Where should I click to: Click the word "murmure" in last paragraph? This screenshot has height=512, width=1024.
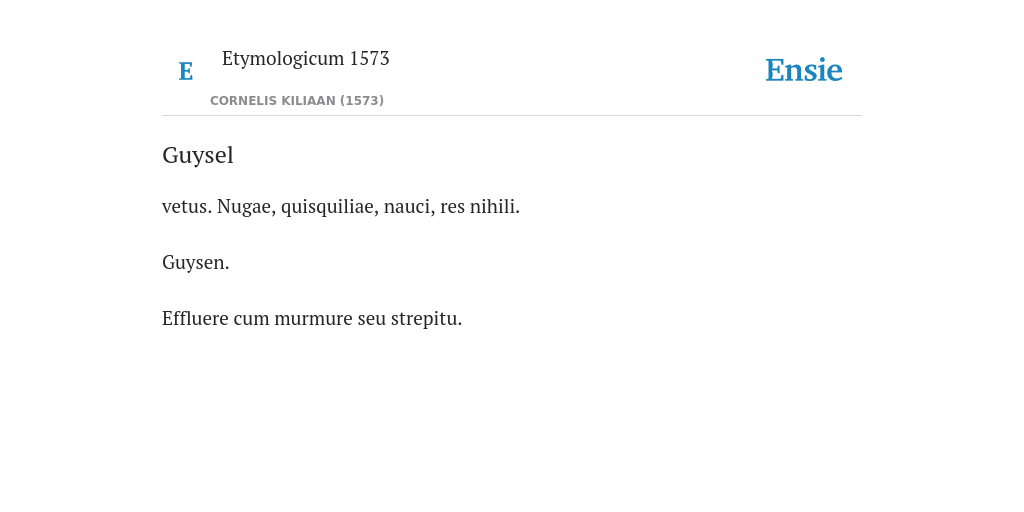[x=313, y=319]
